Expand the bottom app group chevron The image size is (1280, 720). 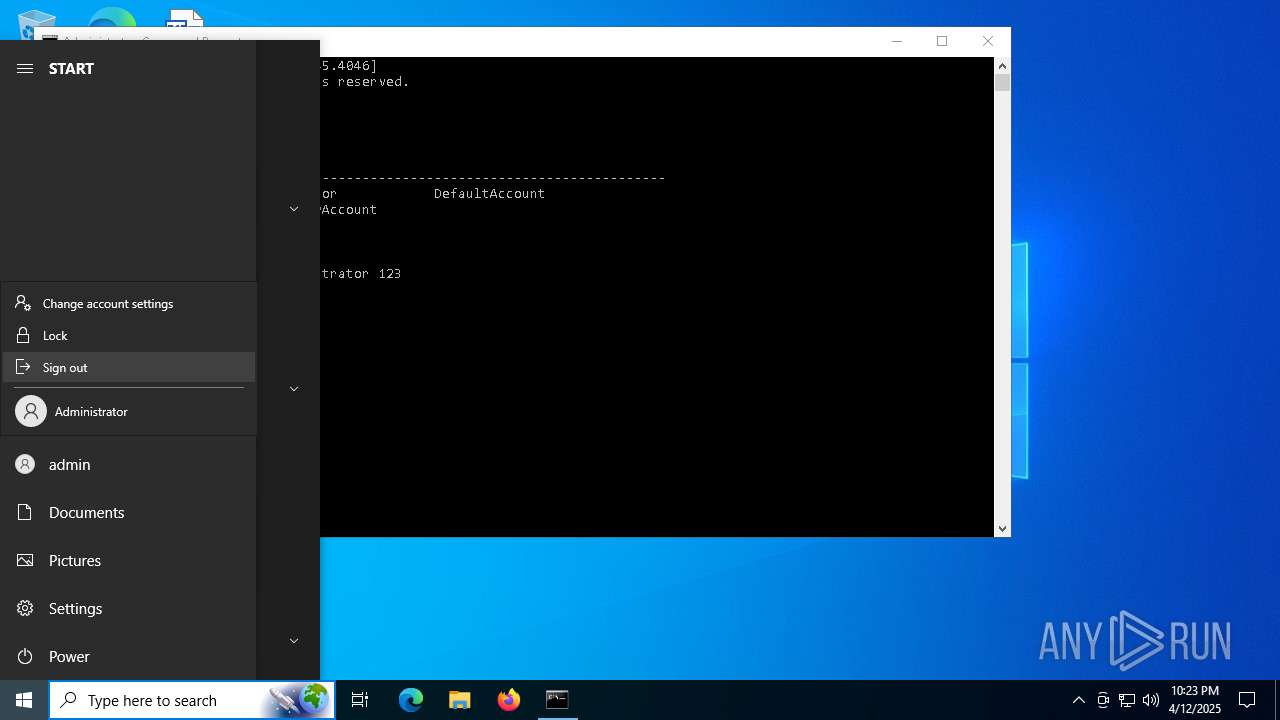[294, 641]
